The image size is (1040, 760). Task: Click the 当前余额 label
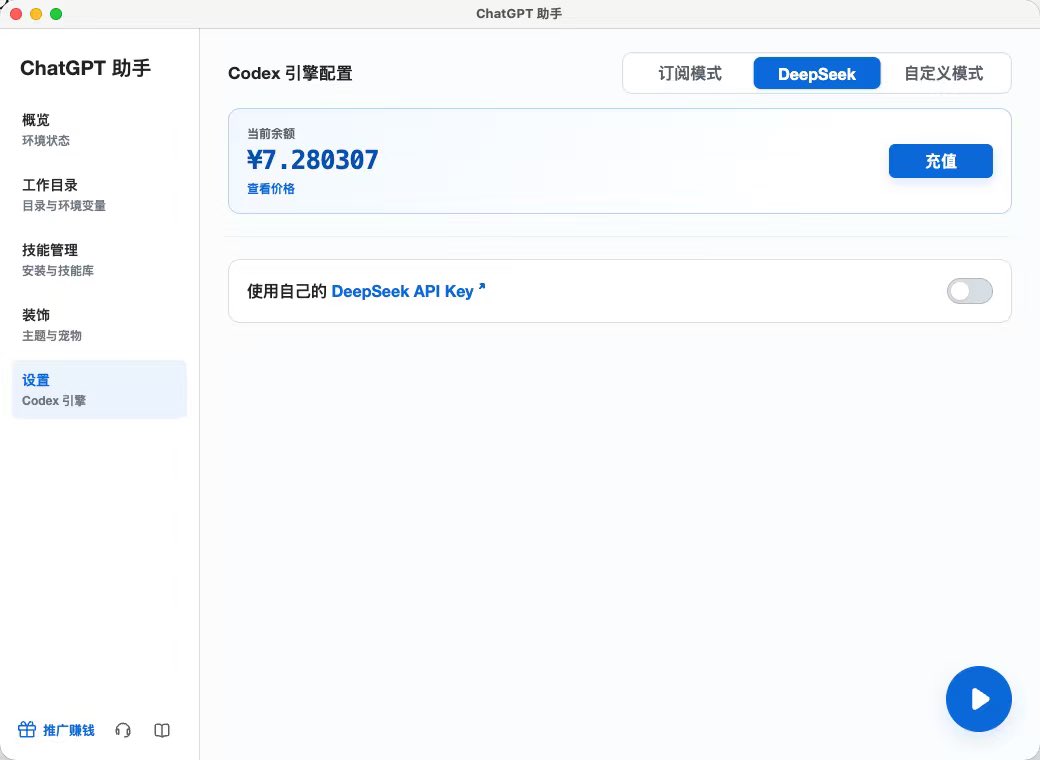pyautogui.click(x=271, y=133)
